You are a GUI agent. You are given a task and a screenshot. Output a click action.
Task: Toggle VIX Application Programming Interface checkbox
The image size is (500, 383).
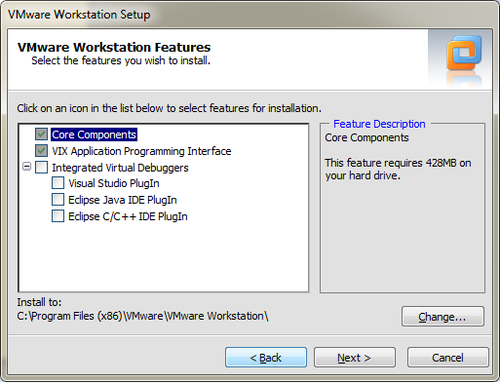pos(41,151)
